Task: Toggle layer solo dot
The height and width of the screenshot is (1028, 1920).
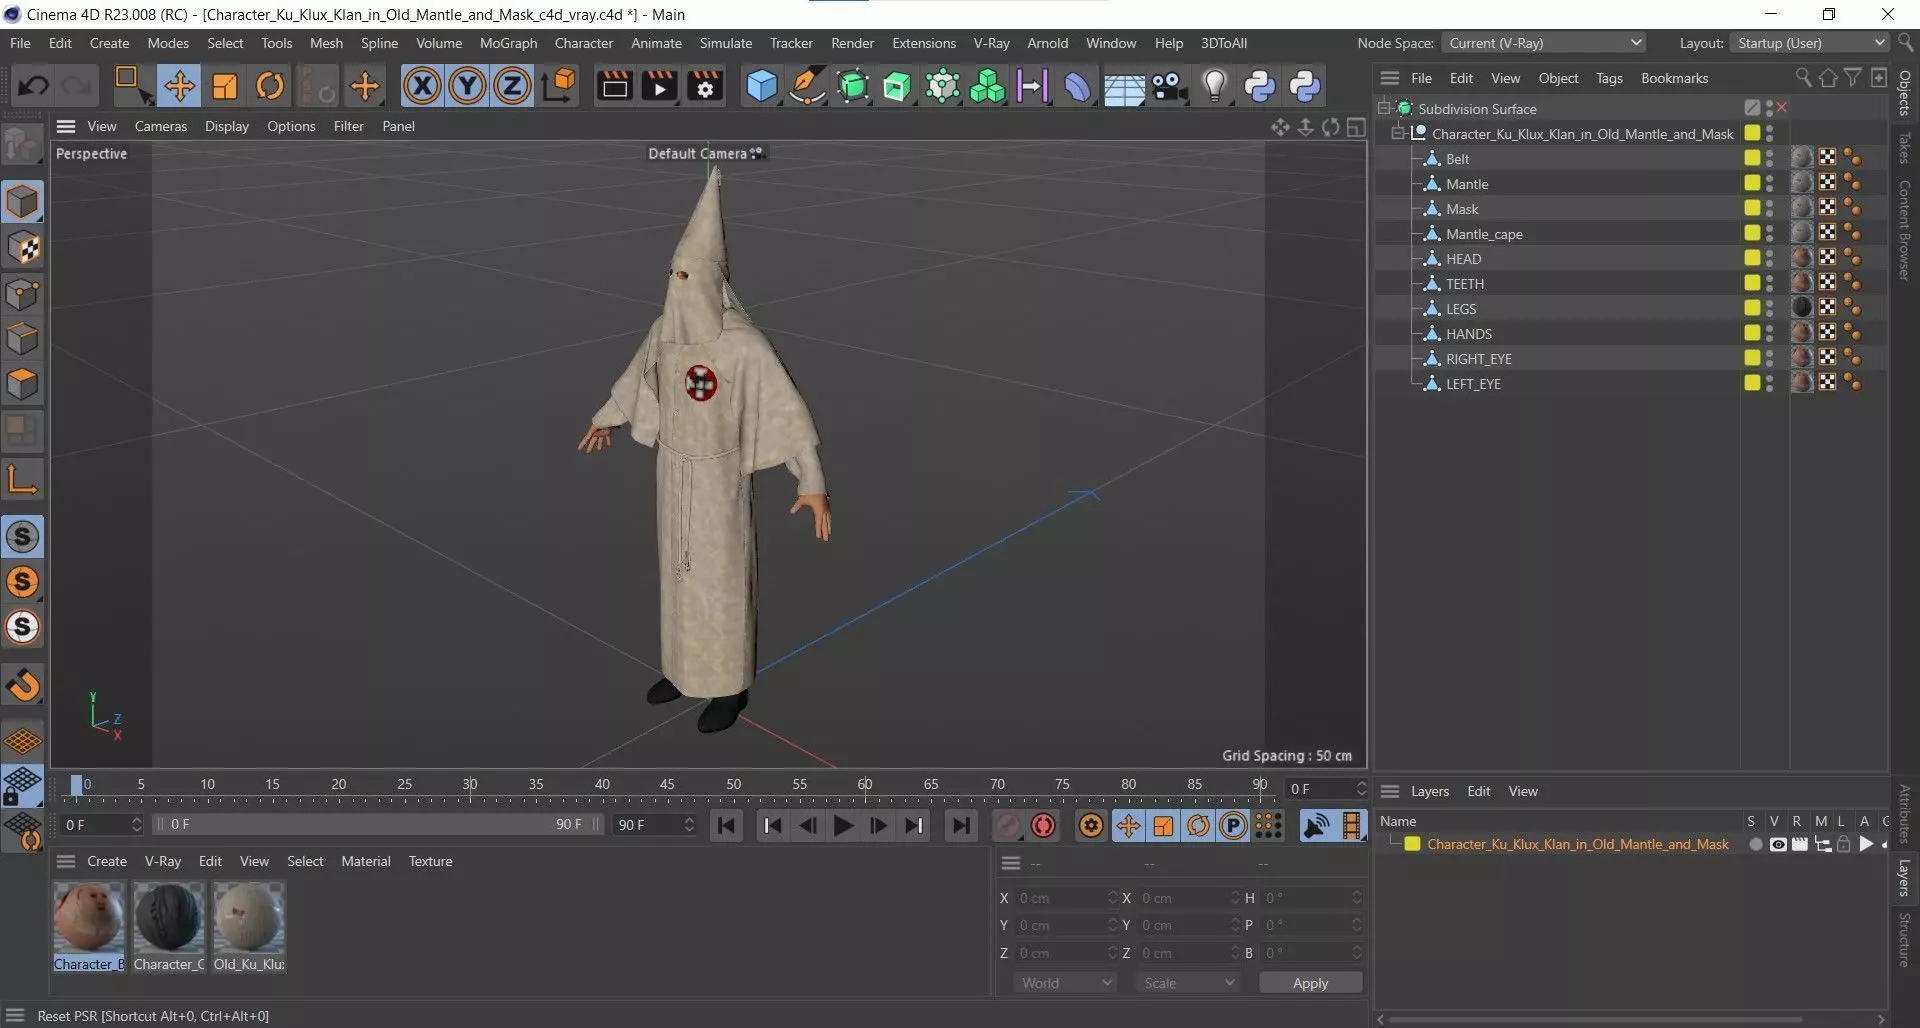Action: coord(1756,844)
